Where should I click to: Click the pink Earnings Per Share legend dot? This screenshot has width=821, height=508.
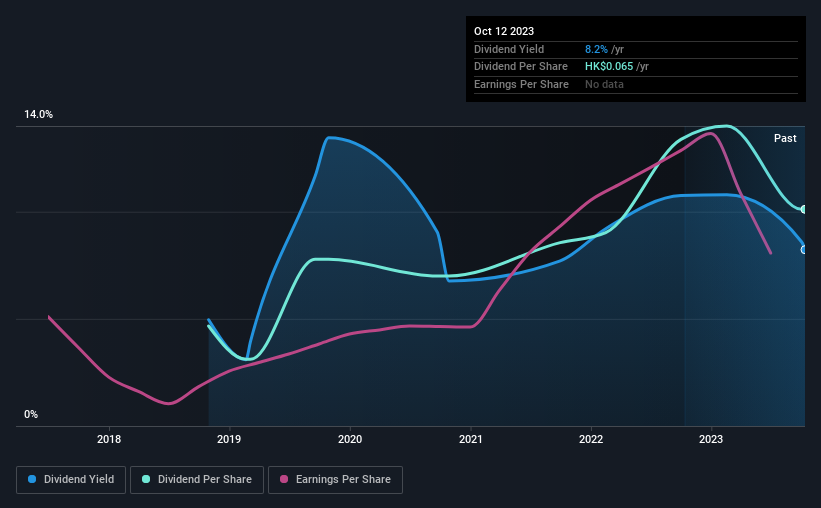[x=284, y=479]
